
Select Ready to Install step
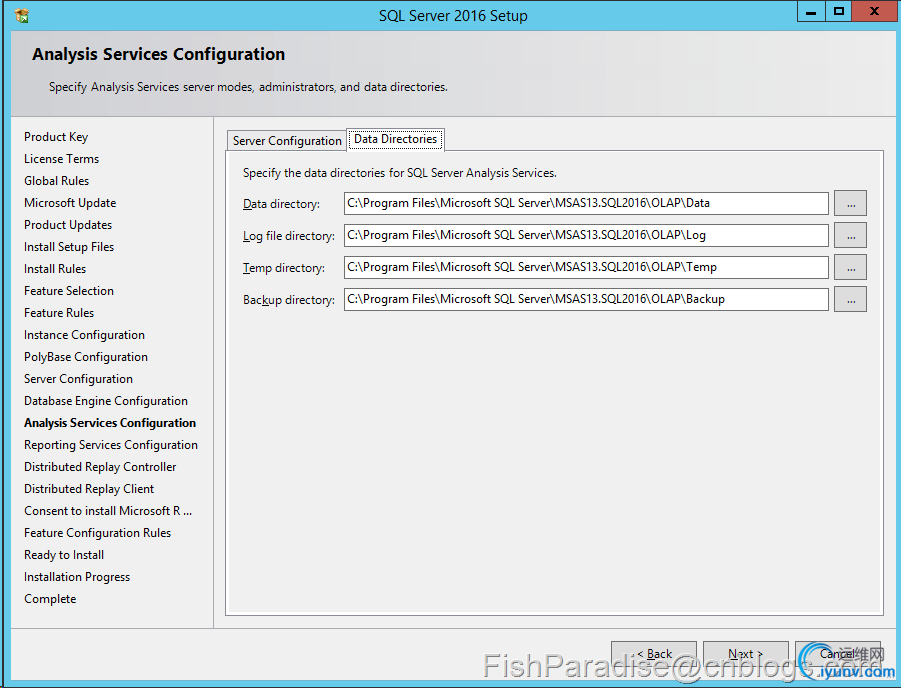[64, 555]
